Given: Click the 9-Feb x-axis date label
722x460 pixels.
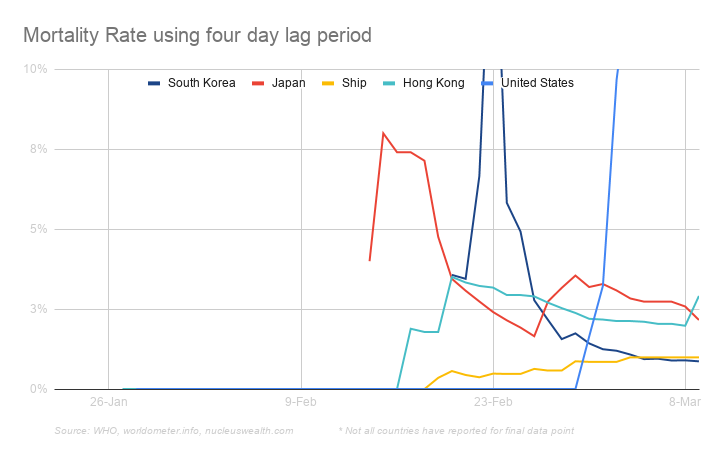Looking at the screenshot, I should click(301, 402).
